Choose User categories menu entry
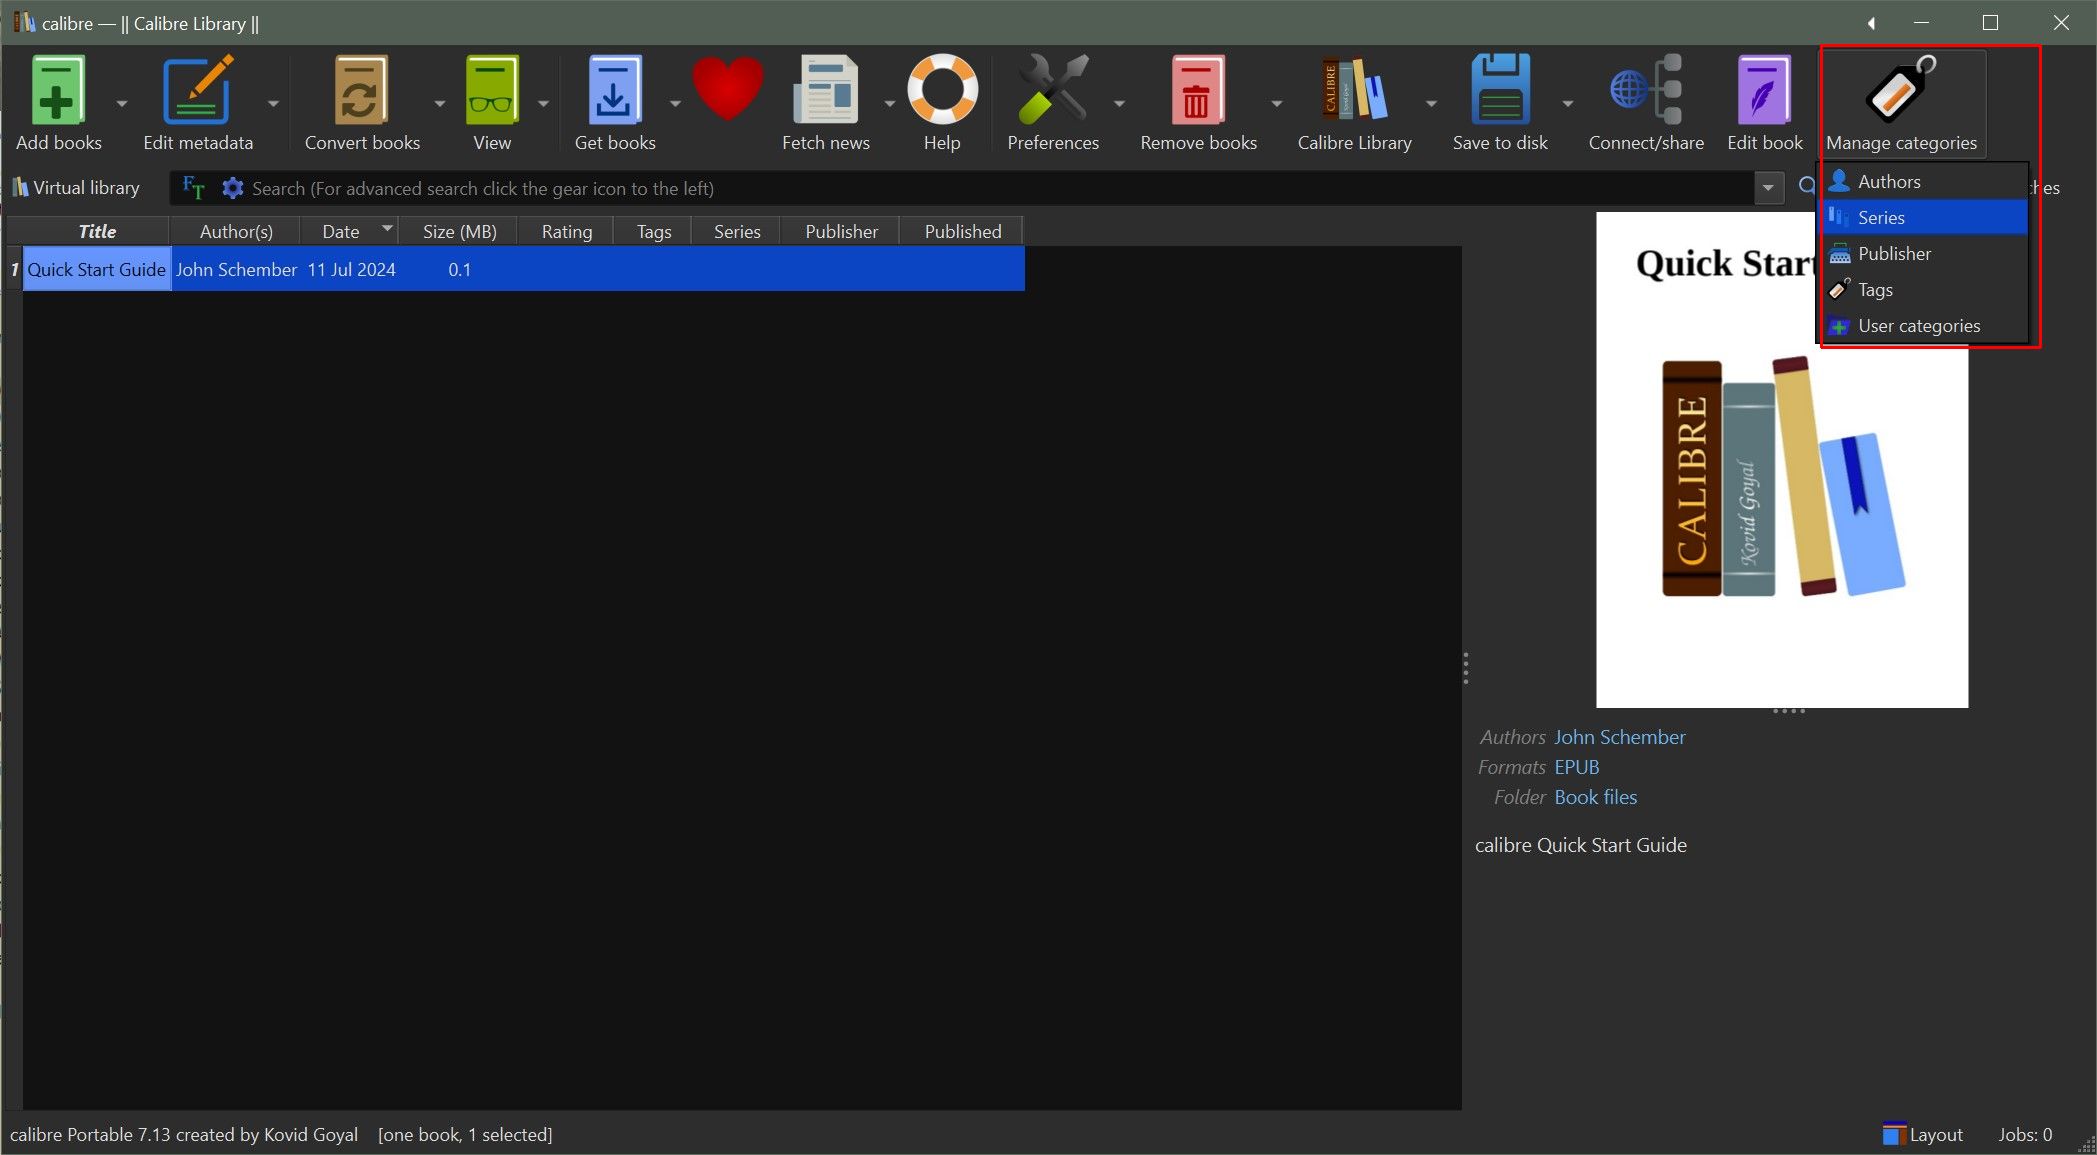Screen dimensions: 2097x1155 click(1918, 326)
